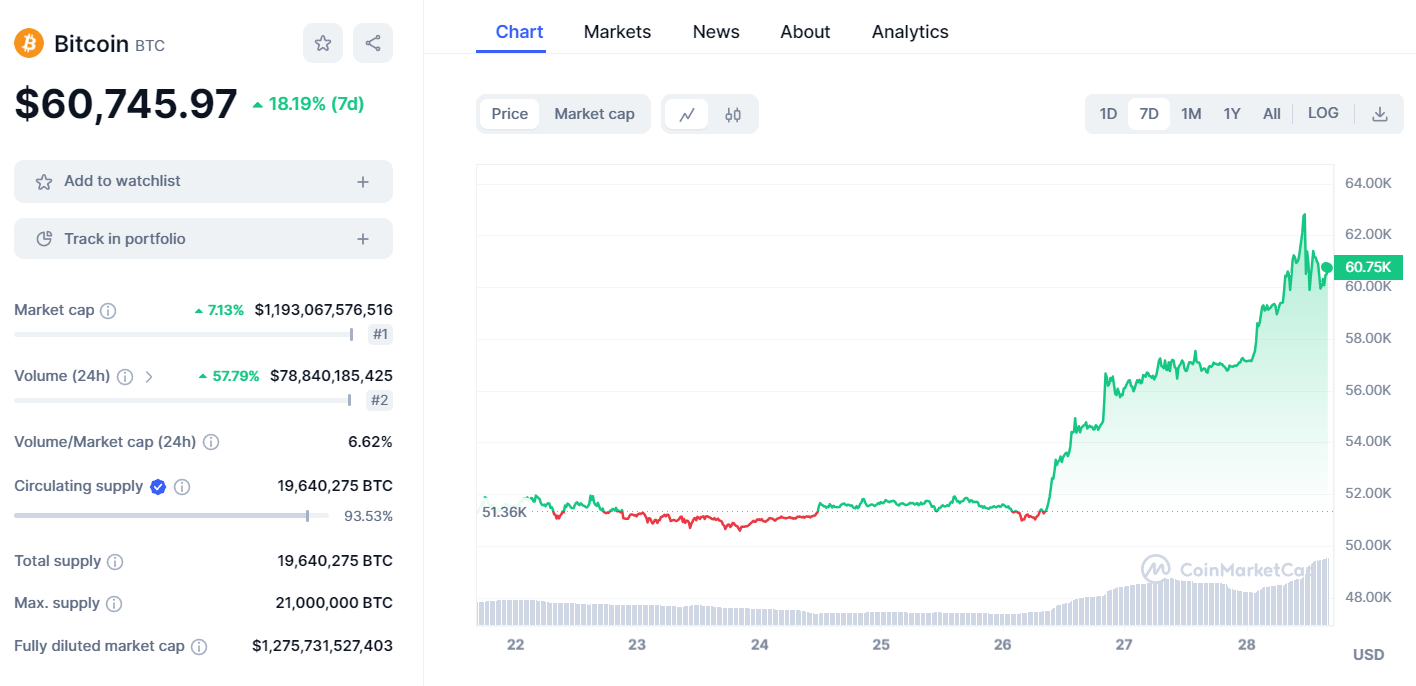
Task: Switch to line chart view icon
Action: click(687, 114)
